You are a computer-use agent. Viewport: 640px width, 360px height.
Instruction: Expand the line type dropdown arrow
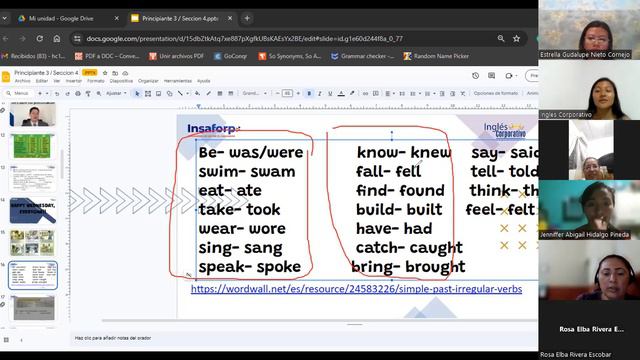click(x=187, y=93)
